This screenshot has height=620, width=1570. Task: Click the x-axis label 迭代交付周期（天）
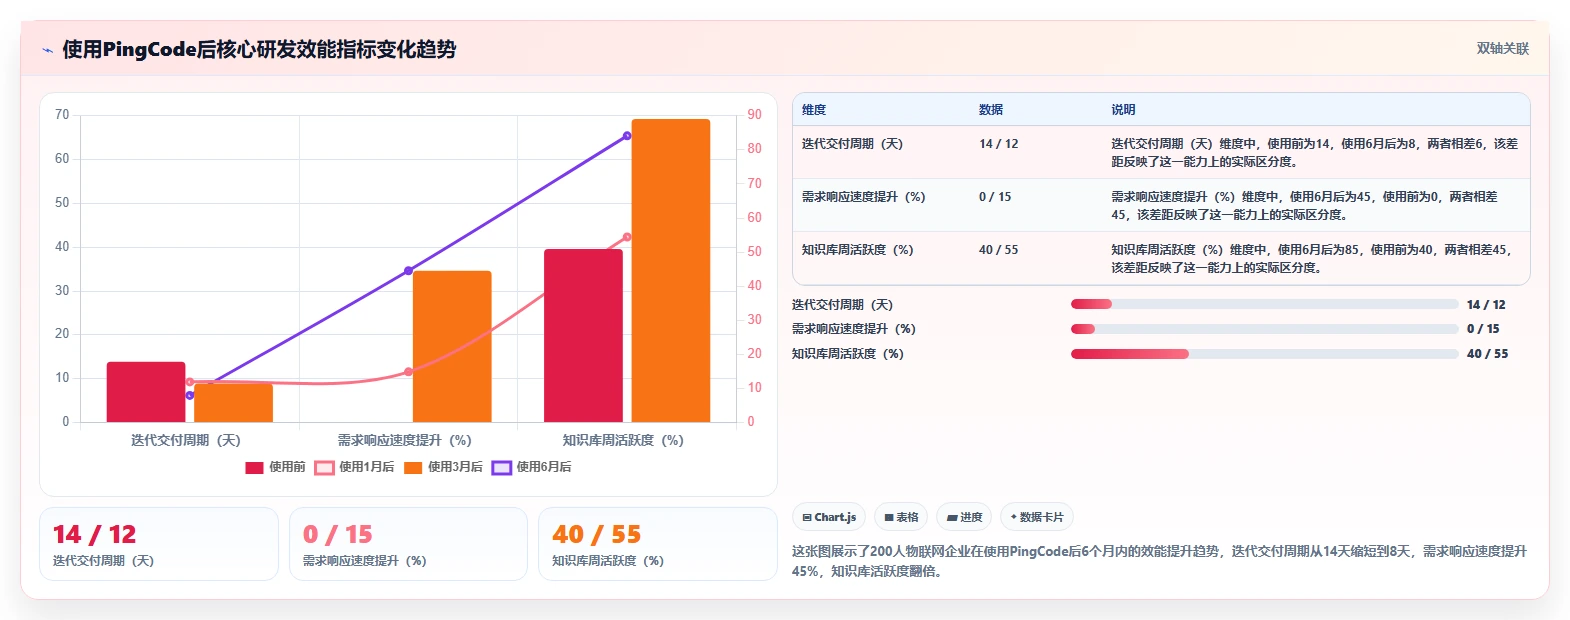(x=186, y=440)
